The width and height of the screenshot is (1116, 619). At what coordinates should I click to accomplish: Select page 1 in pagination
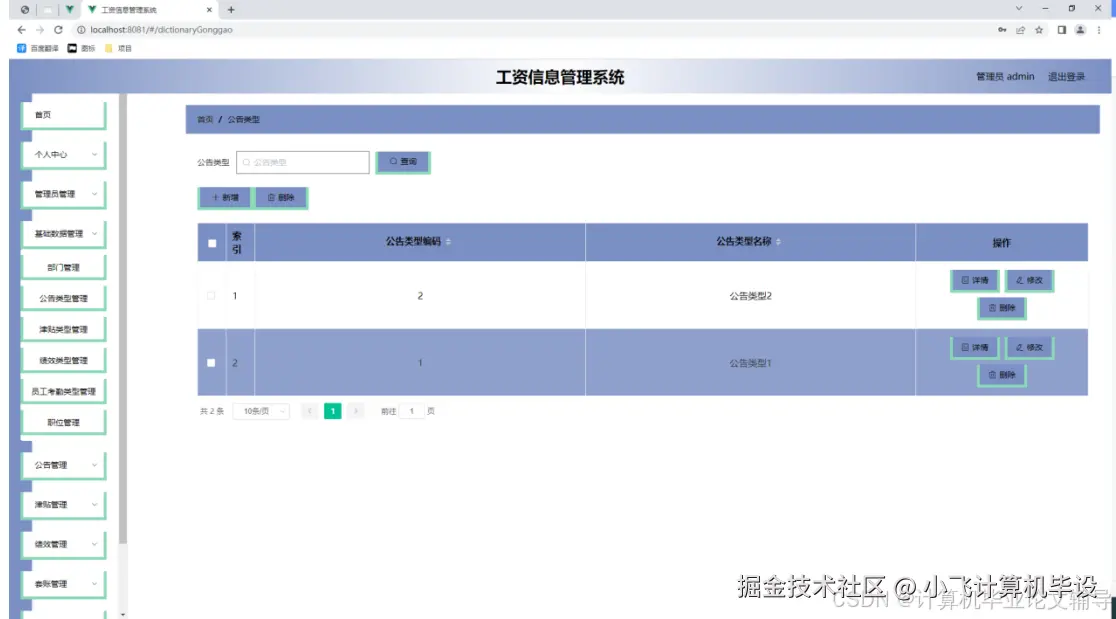pos(332,411)
